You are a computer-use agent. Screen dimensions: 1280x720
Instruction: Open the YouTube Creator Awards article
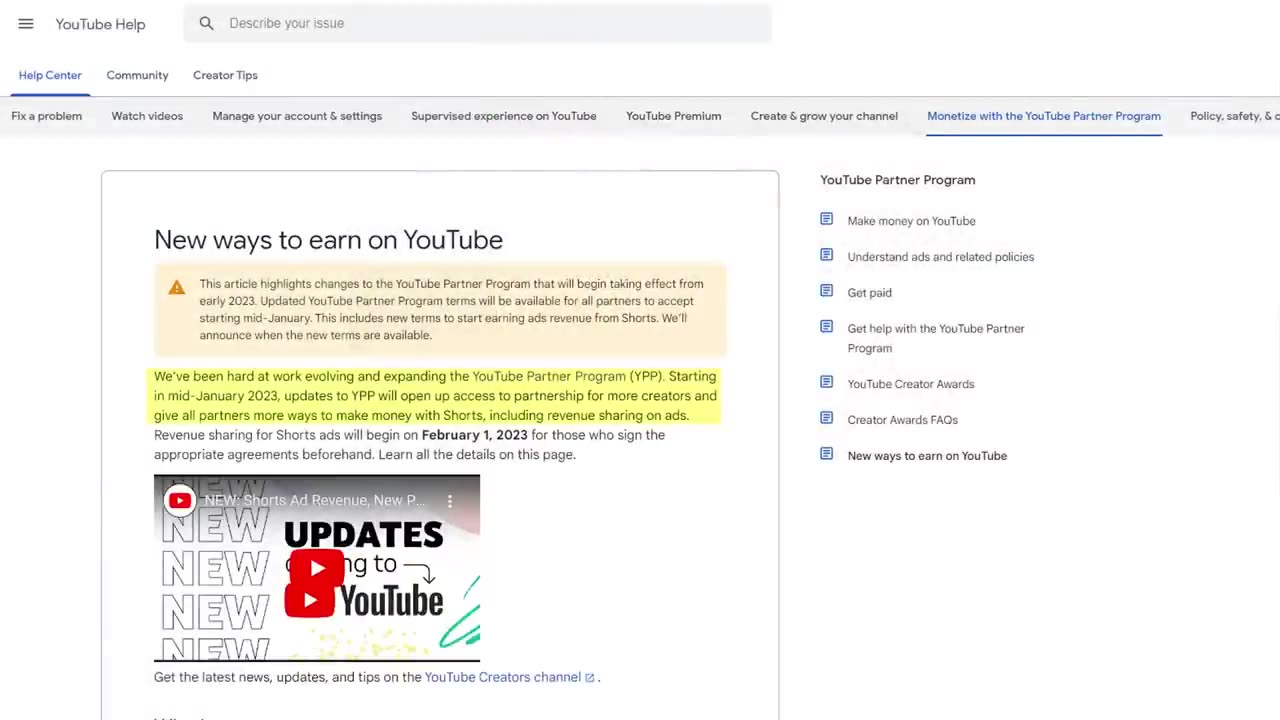click(x=911, y=384)
